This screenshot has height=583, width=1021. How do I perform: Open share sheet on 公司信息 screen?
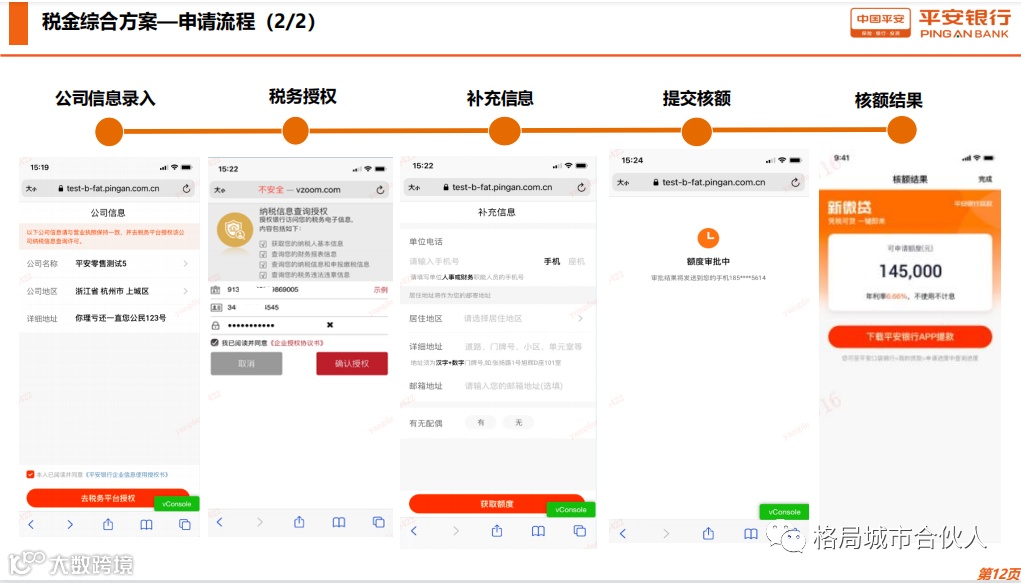click(x=108, y=524)
